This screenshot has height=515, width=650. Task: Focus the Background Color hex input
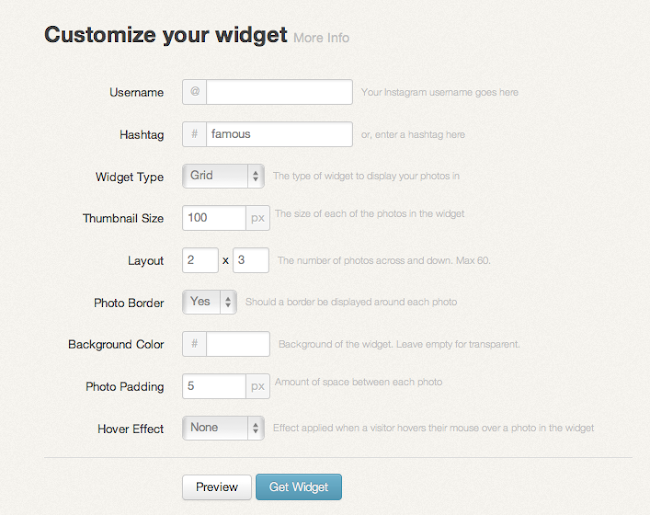point(238,344)
